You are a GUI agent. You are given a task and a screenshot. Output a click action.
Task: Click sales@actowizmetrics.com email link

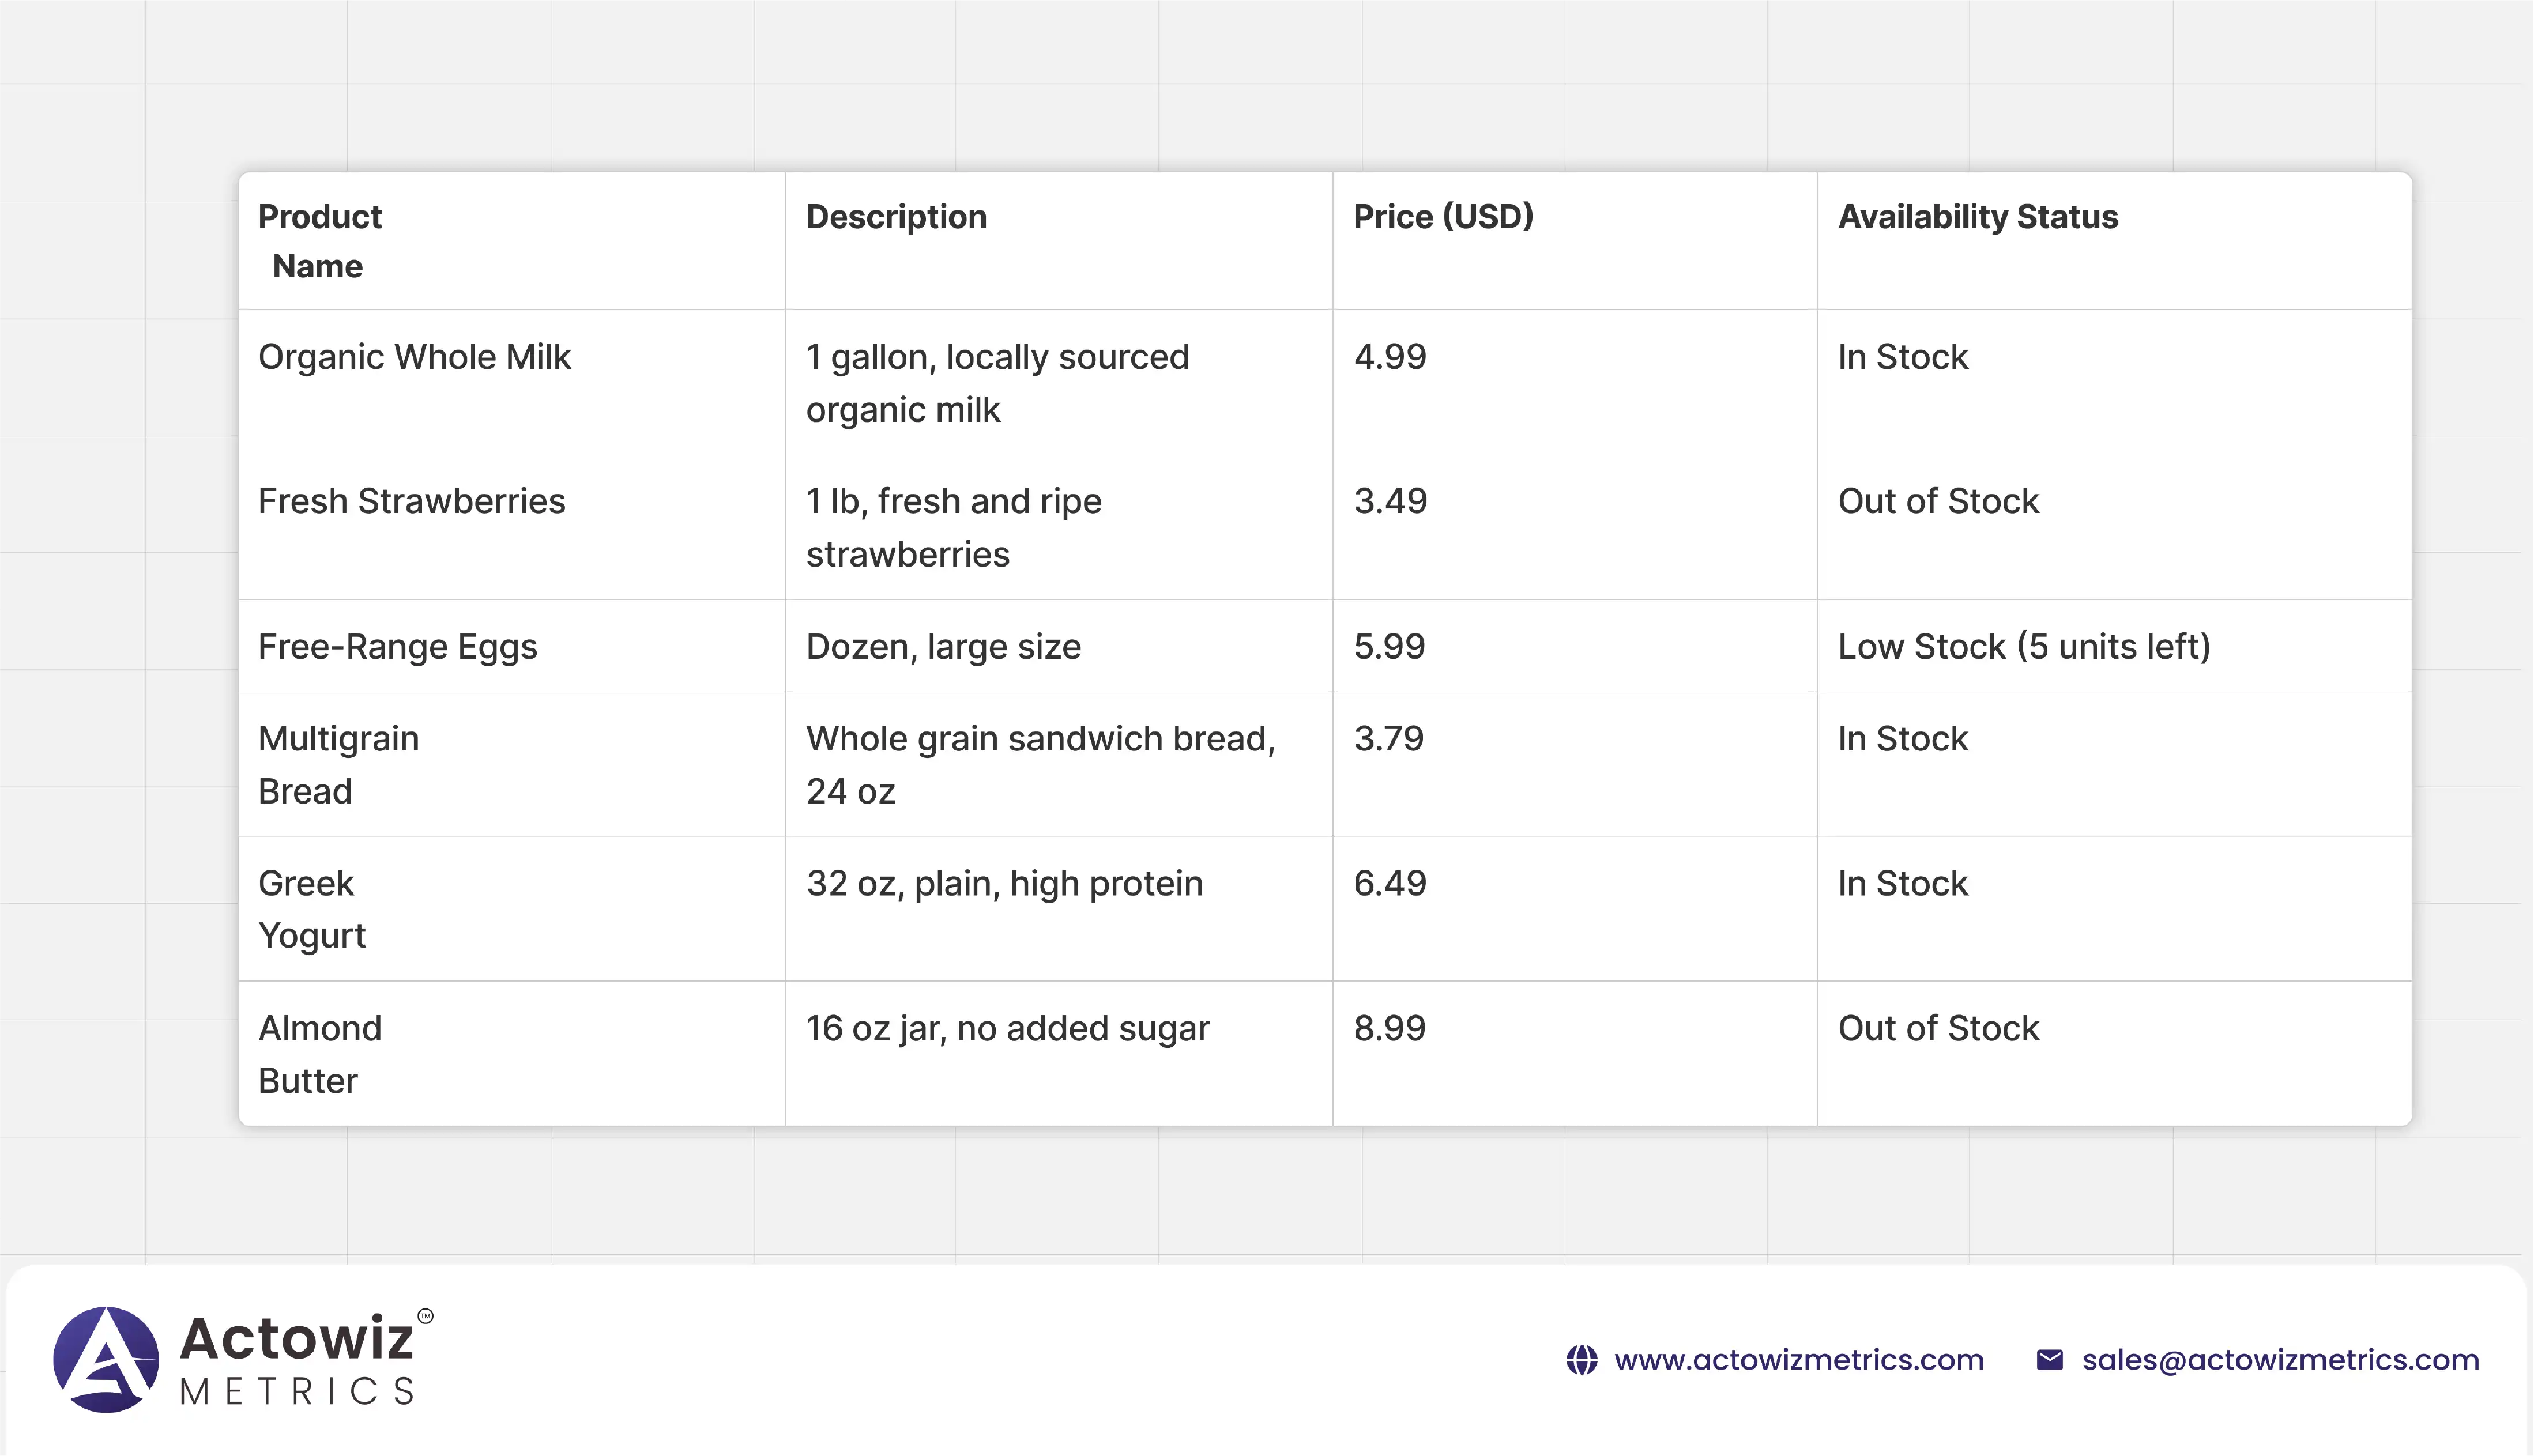2280,1360
